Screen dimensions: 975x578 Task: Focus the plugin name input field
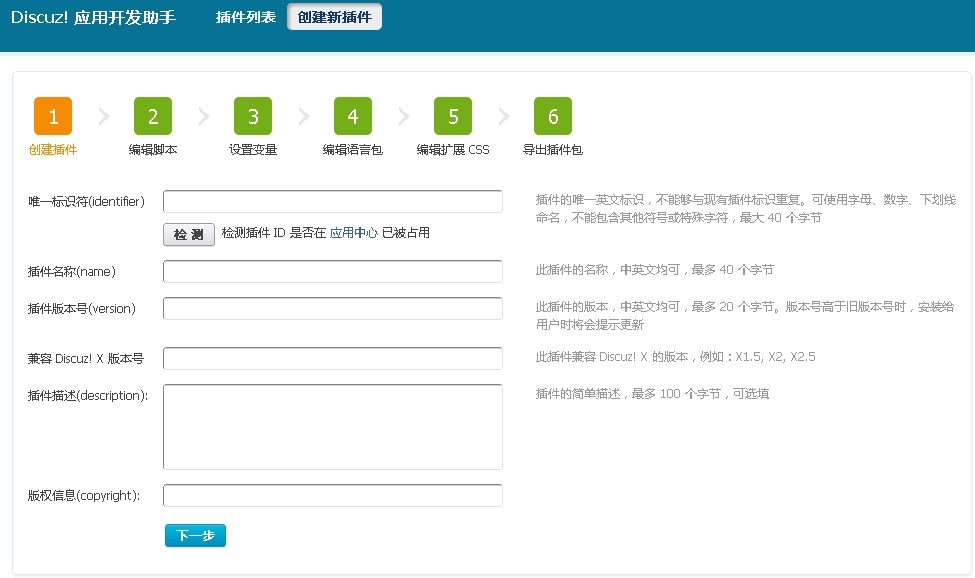coord(332,270)
